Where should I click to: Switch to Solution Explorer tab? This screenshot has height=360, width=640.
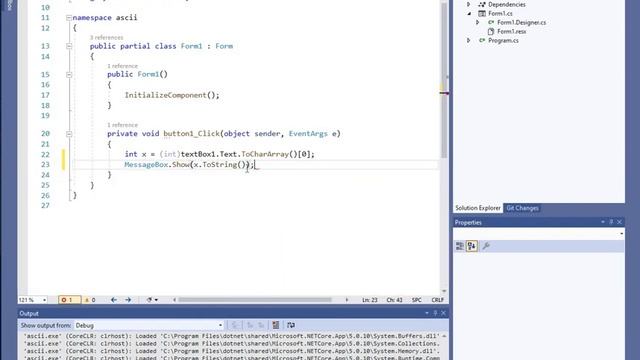[x=478, y=208]
